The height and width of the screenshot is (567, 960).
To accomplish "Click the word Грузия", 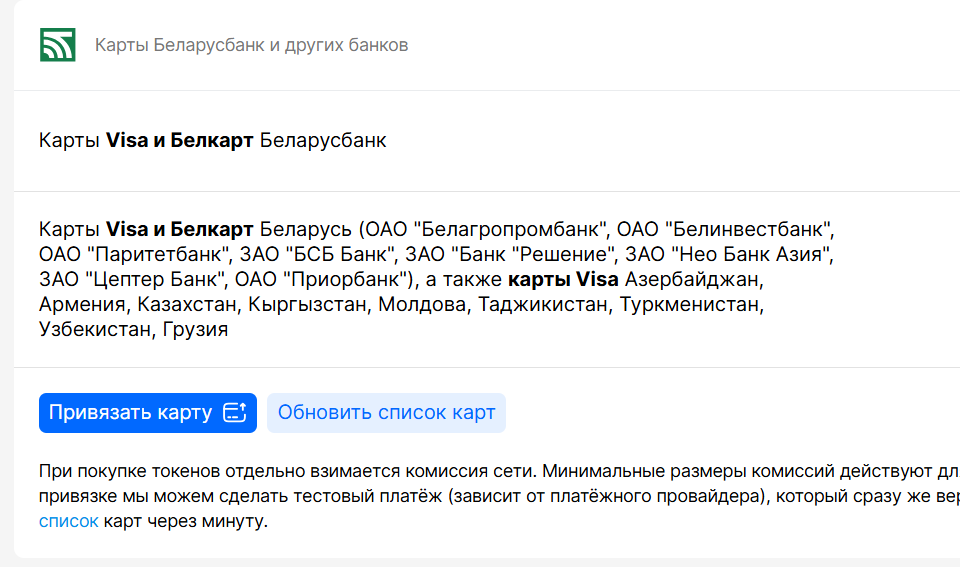I will click(195, 329).
